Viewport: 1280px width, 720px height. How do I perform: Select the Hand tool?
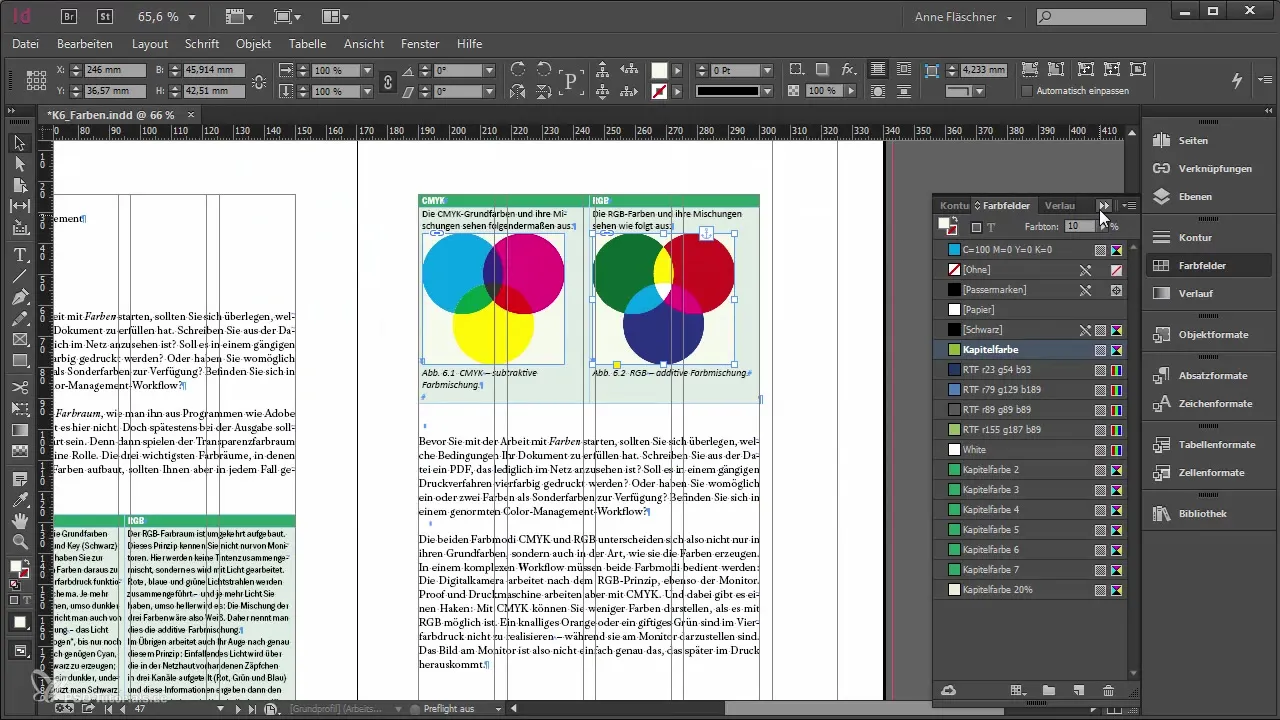pyautogui.click(x=19, y=520)
